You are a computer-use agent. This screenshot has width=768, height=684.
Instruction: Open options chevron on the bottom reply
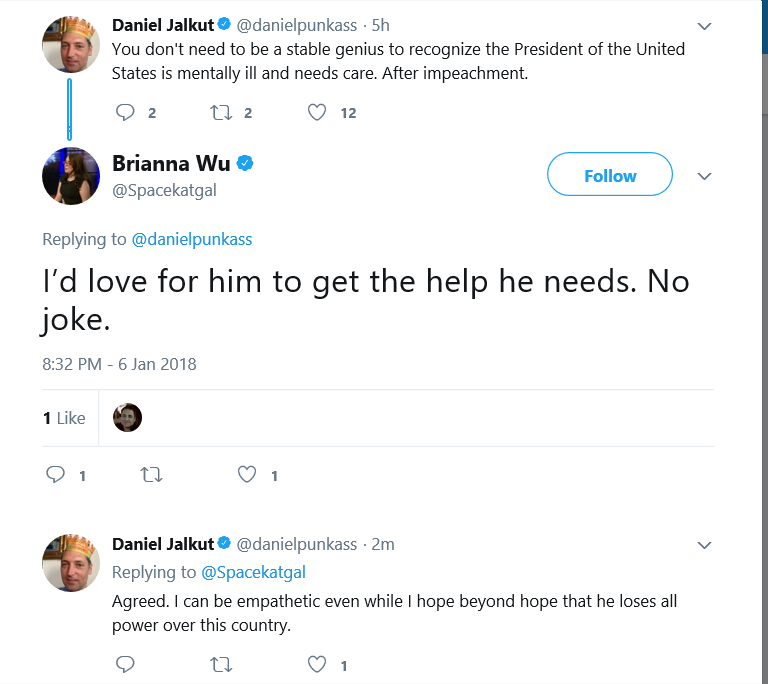point(704,545)
